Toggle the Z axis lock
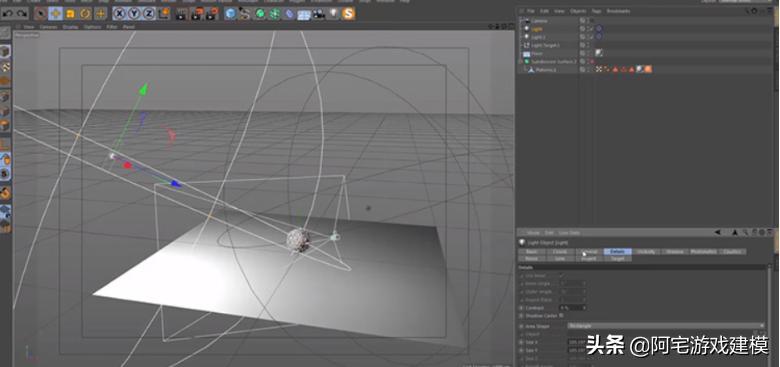 pos(148,13)
